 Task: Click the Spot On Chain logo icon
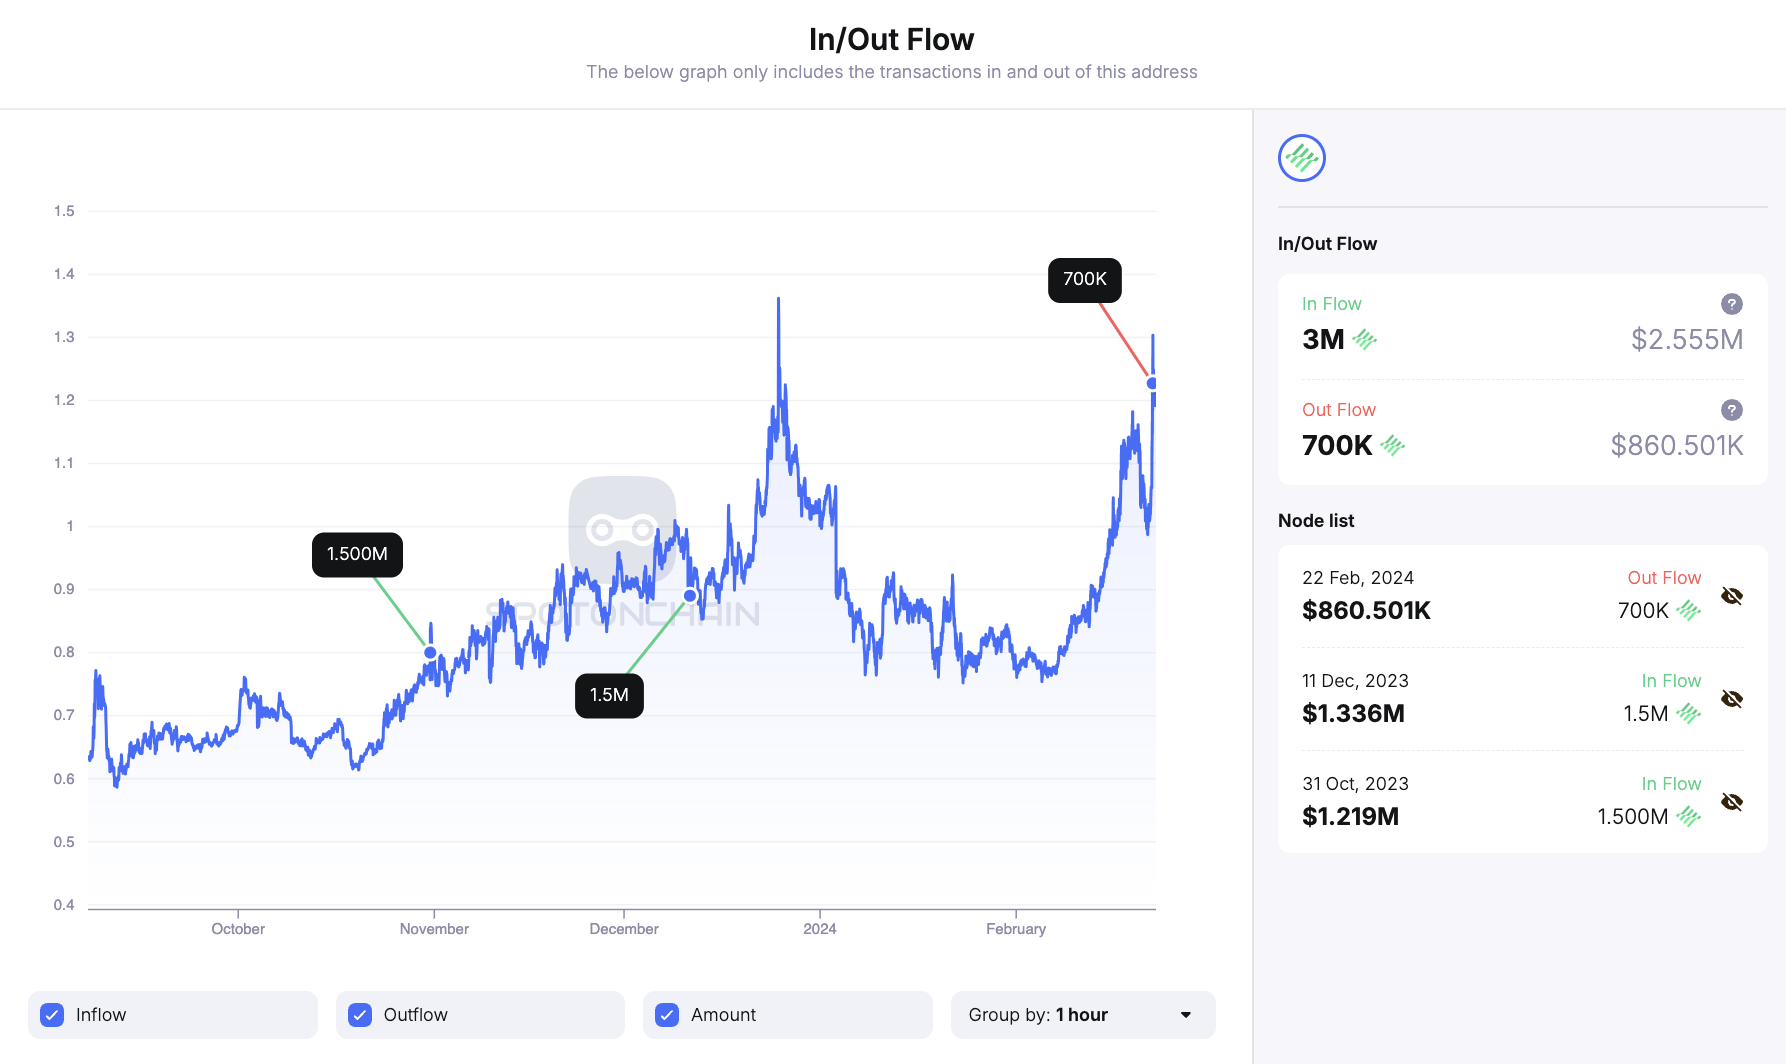[x=1301, y=157]
